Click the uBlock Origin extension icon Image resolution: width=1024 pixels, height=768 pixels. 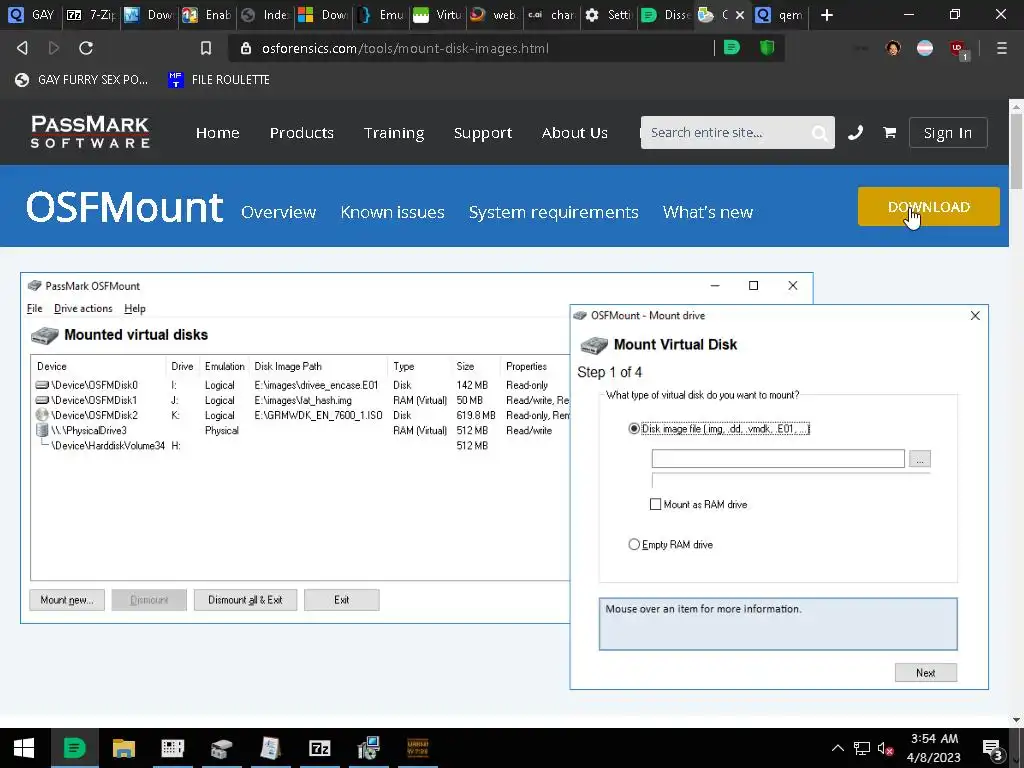tap(957, 48)
